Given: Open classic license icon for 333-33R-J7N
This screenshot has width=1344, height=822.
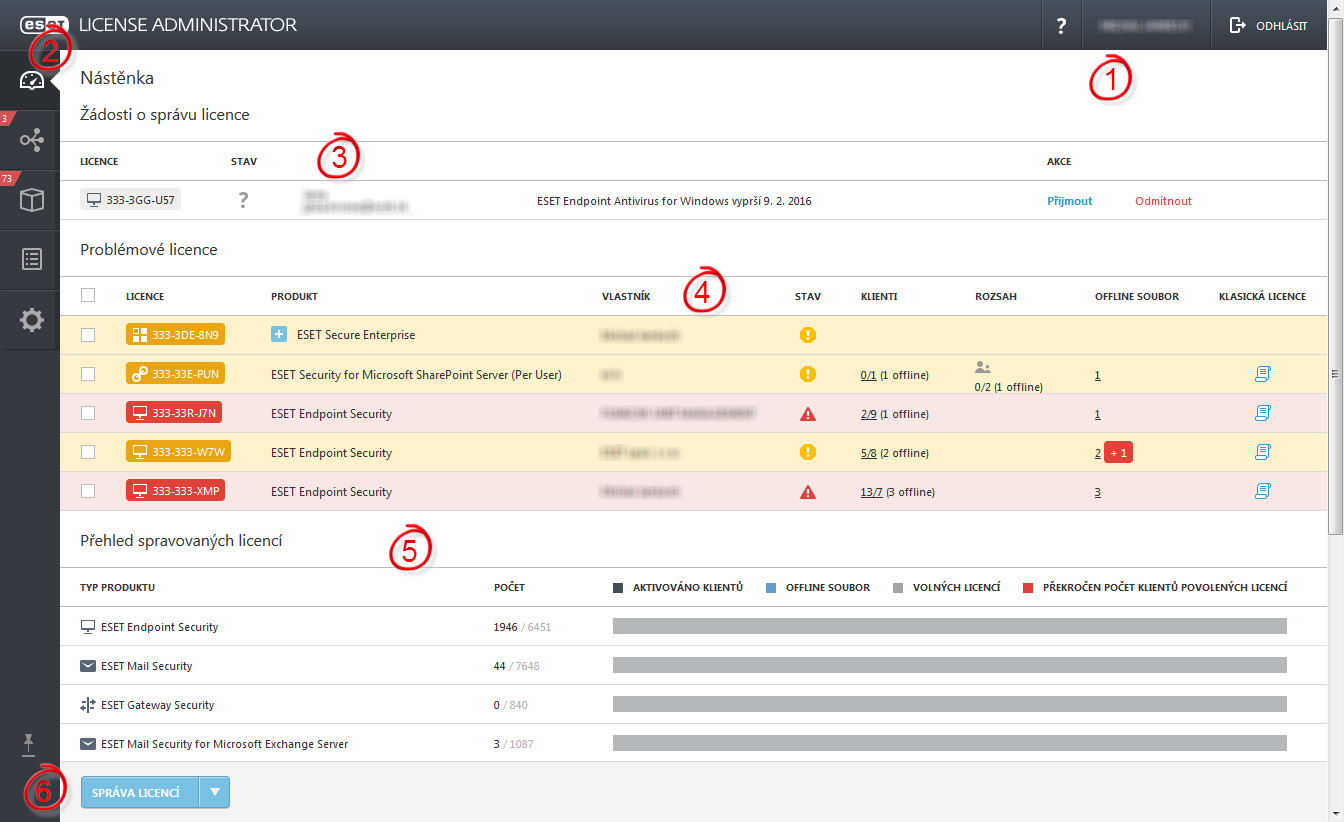Looking at the screenshot, I should pyautogui.click(x=1262, y=413).
